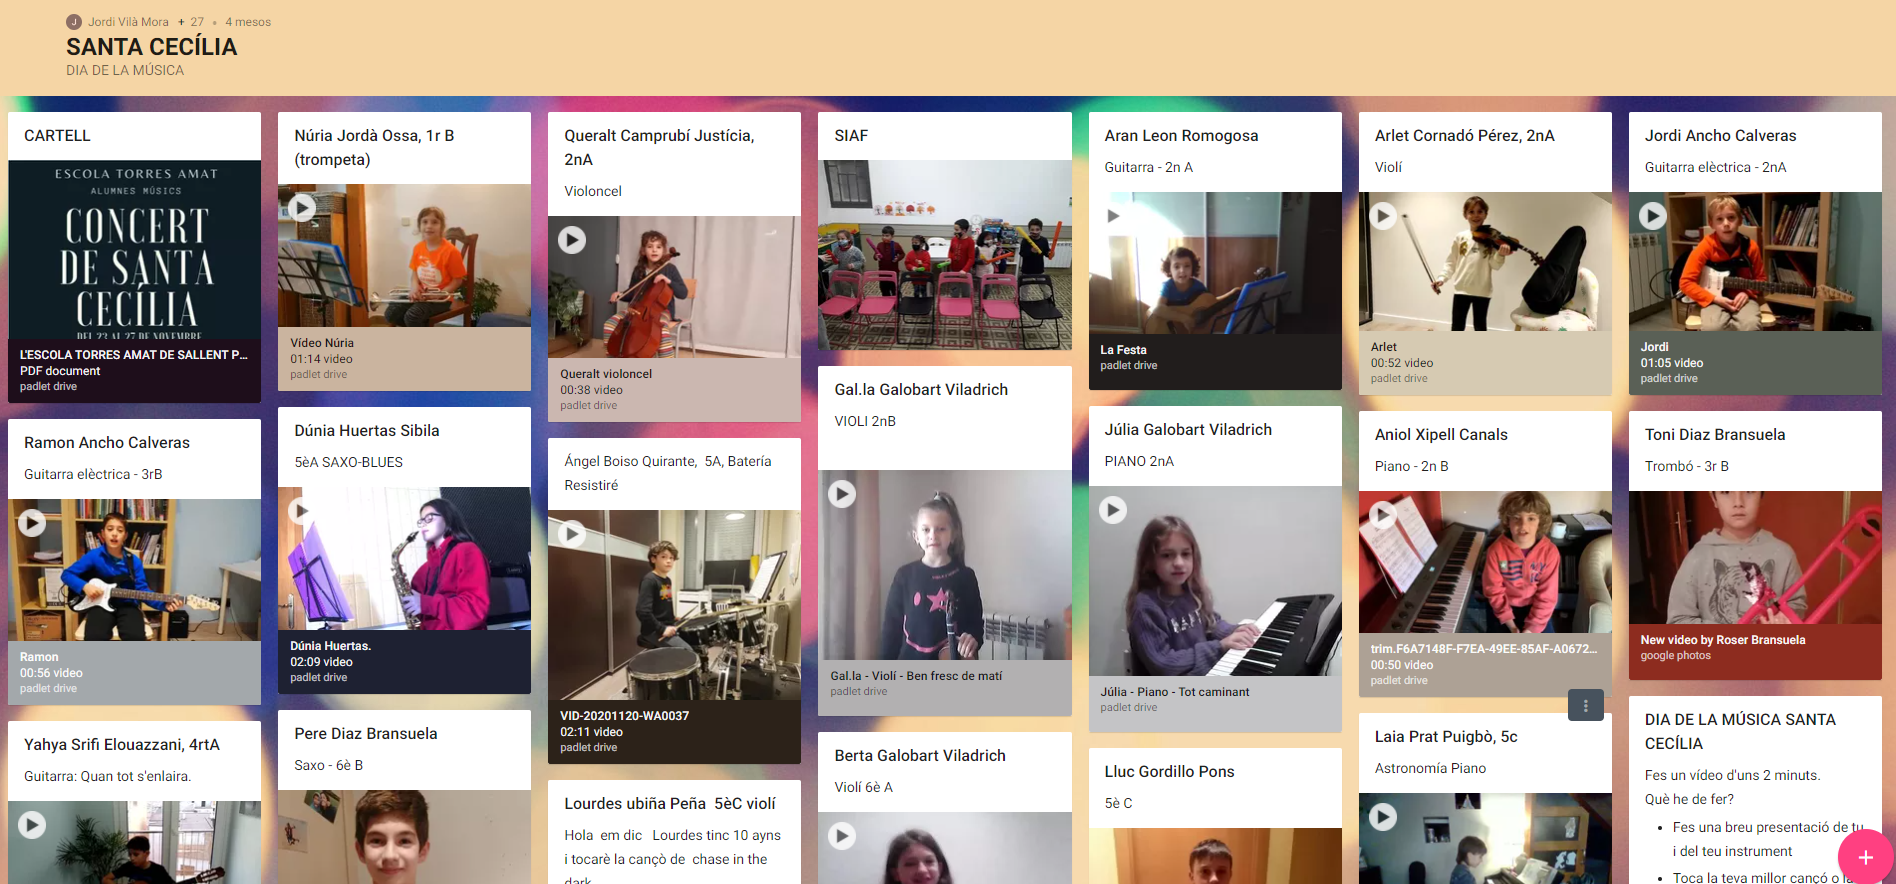Image resolution: width=1896 pixels, height=884 pixels.
Task: Play Gal.la's violin video
Action: tap(842, 494)
